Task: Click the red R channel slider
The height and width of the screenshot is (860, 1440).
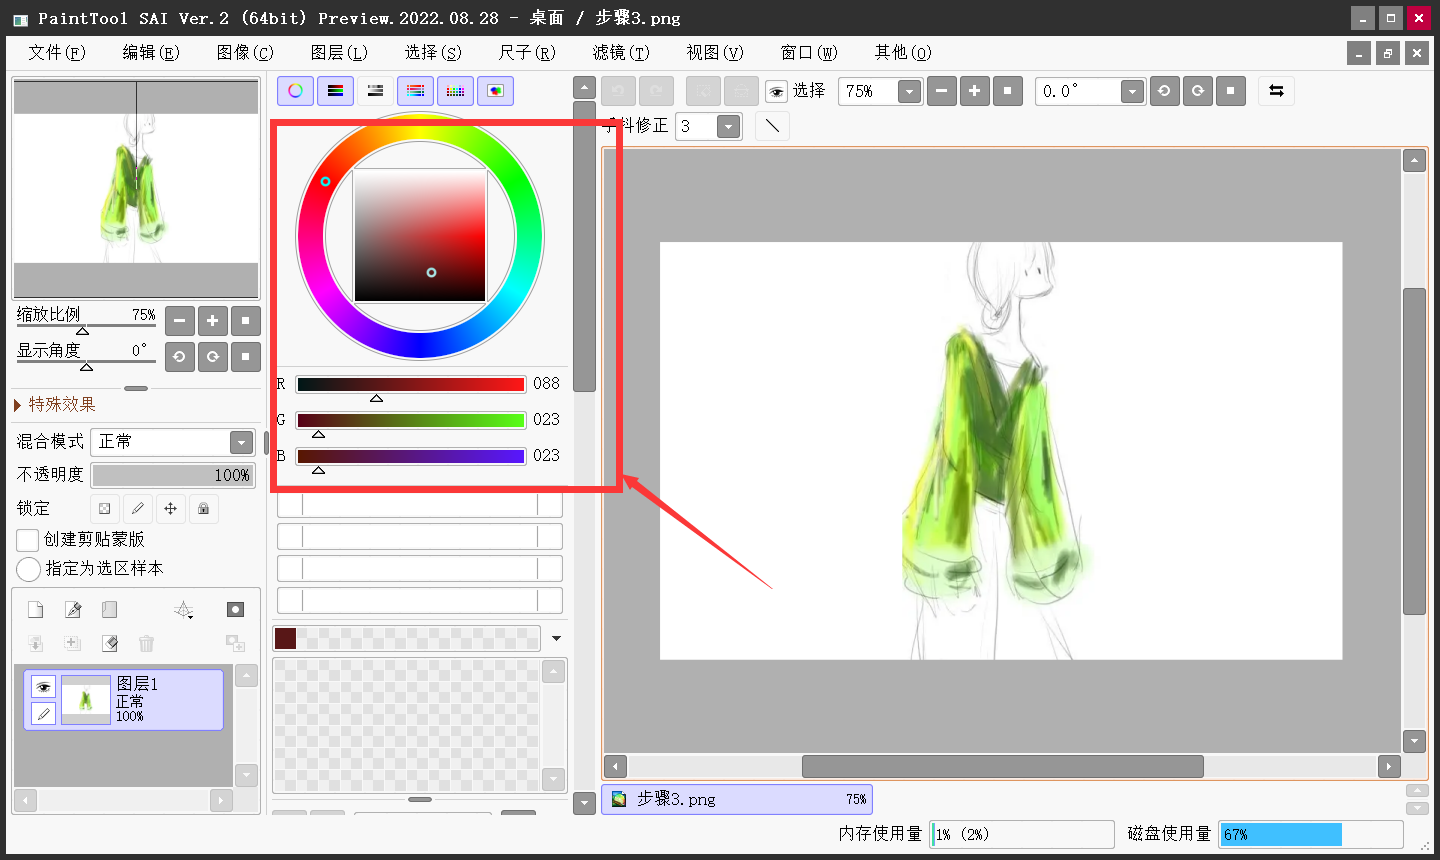Action: (410, 385)
